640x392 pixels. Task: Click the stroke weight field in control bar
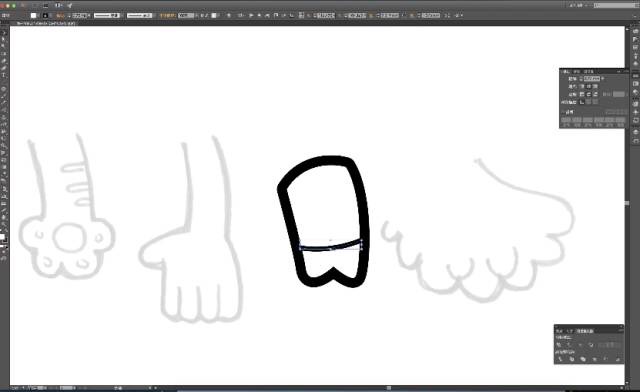[80, 16]
